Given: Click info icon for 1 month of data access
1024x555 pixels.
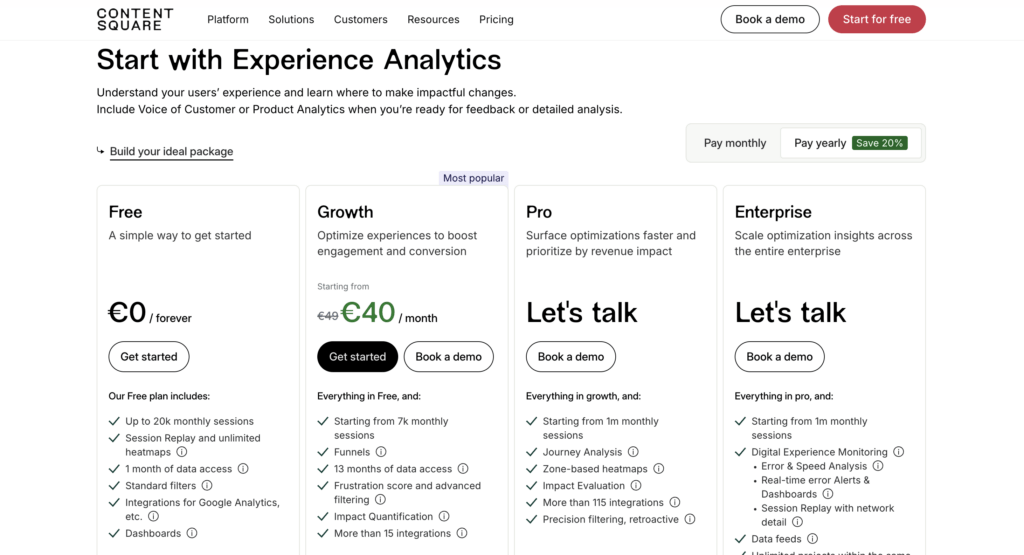Looking at the screenshot, I should pos(243,468).
